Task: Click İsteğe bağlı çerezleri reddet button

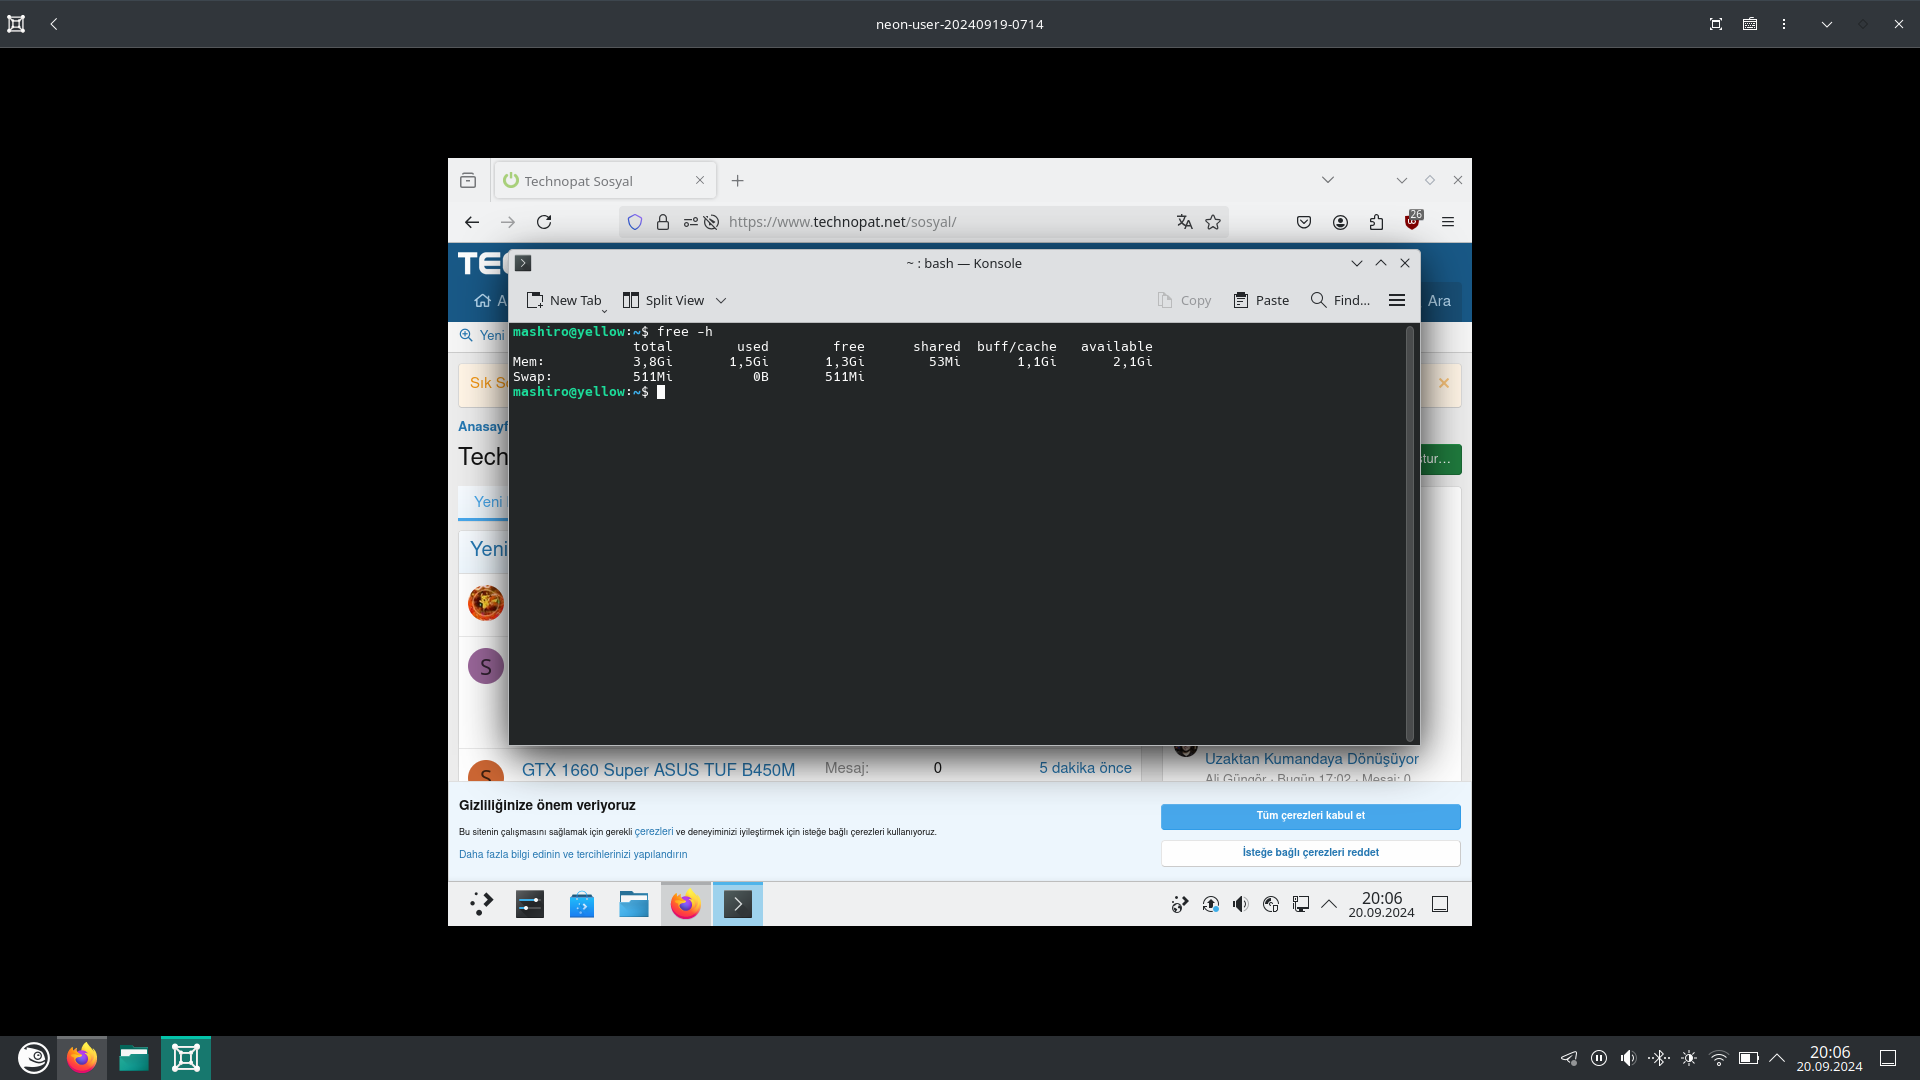Action: coord(1310,853)
